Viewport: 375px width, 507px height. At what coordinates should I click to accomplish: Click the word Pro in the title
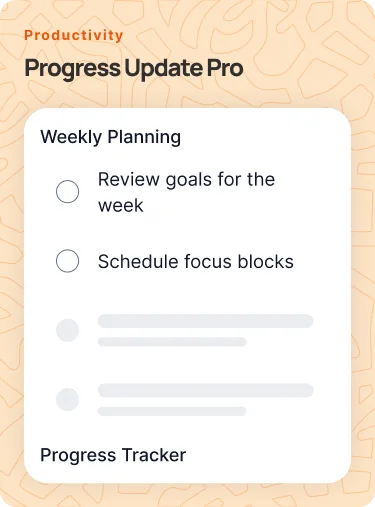225,68
